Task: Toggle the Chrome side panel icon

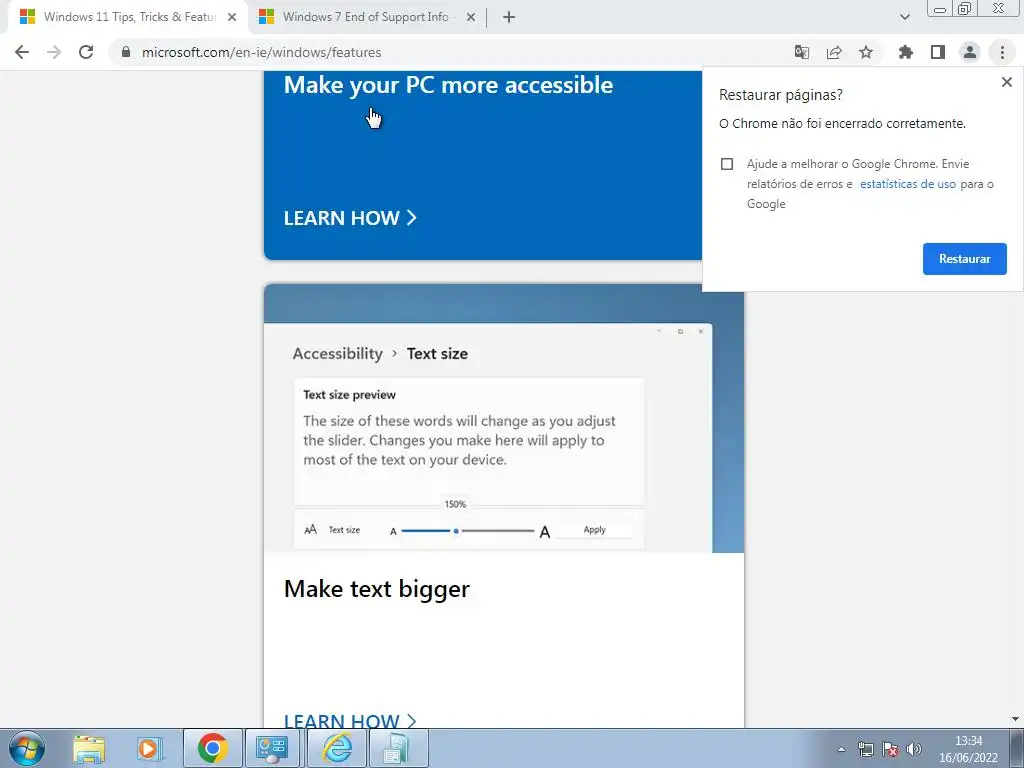Action: (938, 52)
